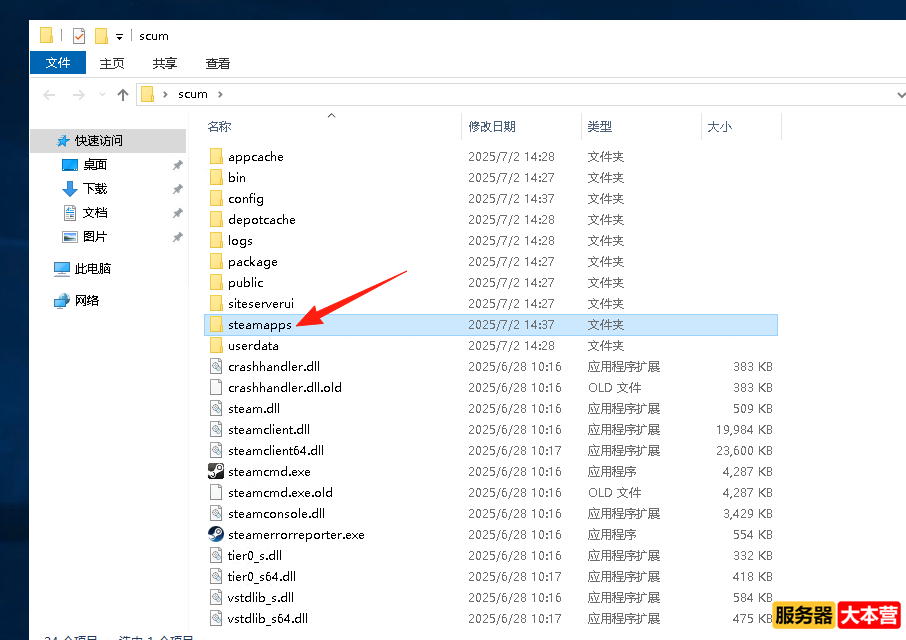
Task: Click the pin icon beside 桌面
Action: click(177, 165)
